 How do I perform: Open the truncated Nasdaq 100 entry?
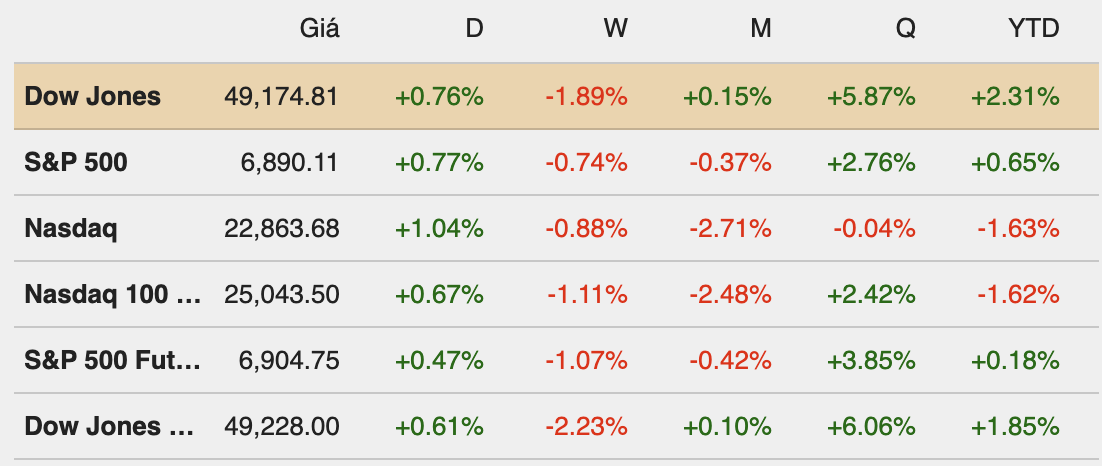(x=112, y=295)
